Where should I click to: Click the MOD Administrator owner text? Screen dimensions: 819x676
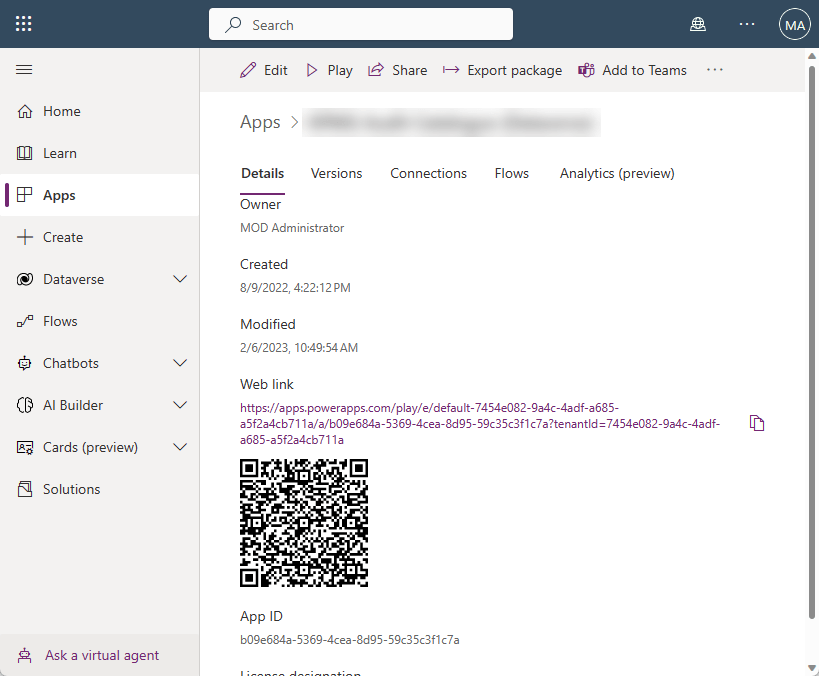click(292, 228)
